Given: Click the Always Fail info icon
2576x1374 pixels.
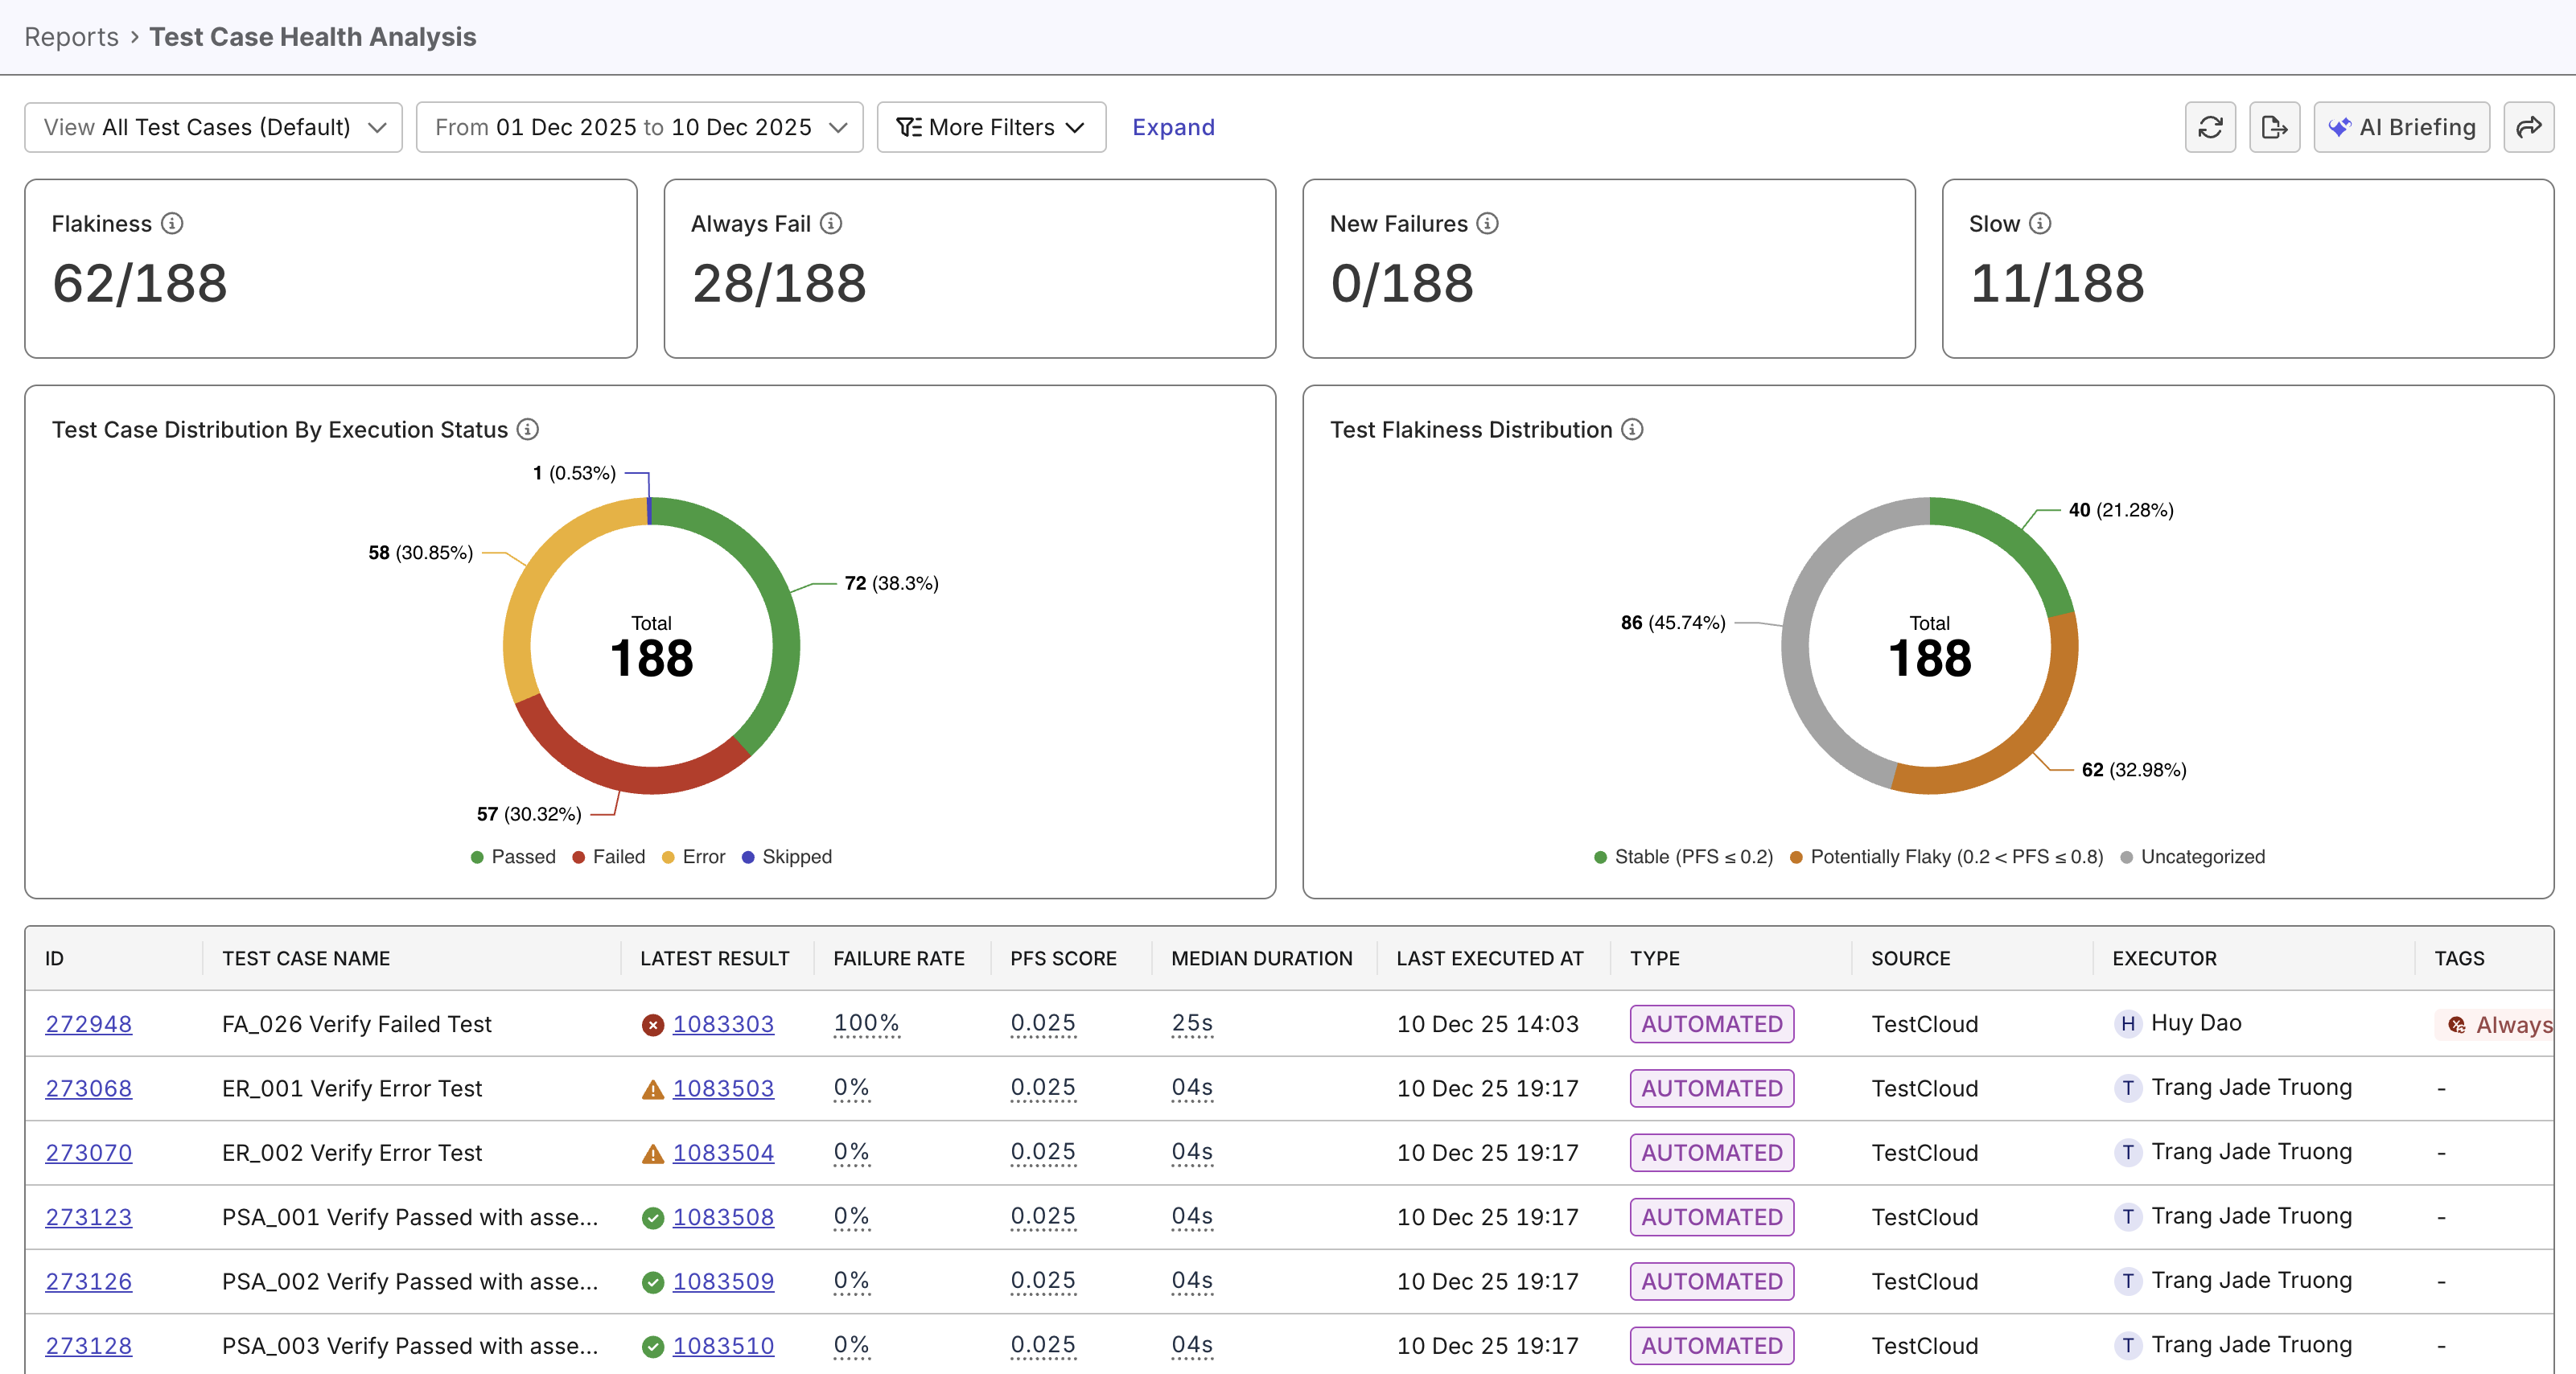Looking at the screenshot, I should [831, 223].
